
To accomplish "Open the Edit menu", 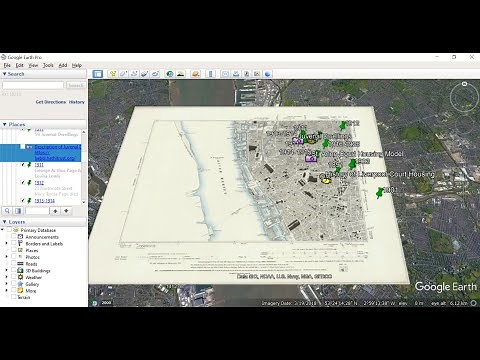I will 20,65.
